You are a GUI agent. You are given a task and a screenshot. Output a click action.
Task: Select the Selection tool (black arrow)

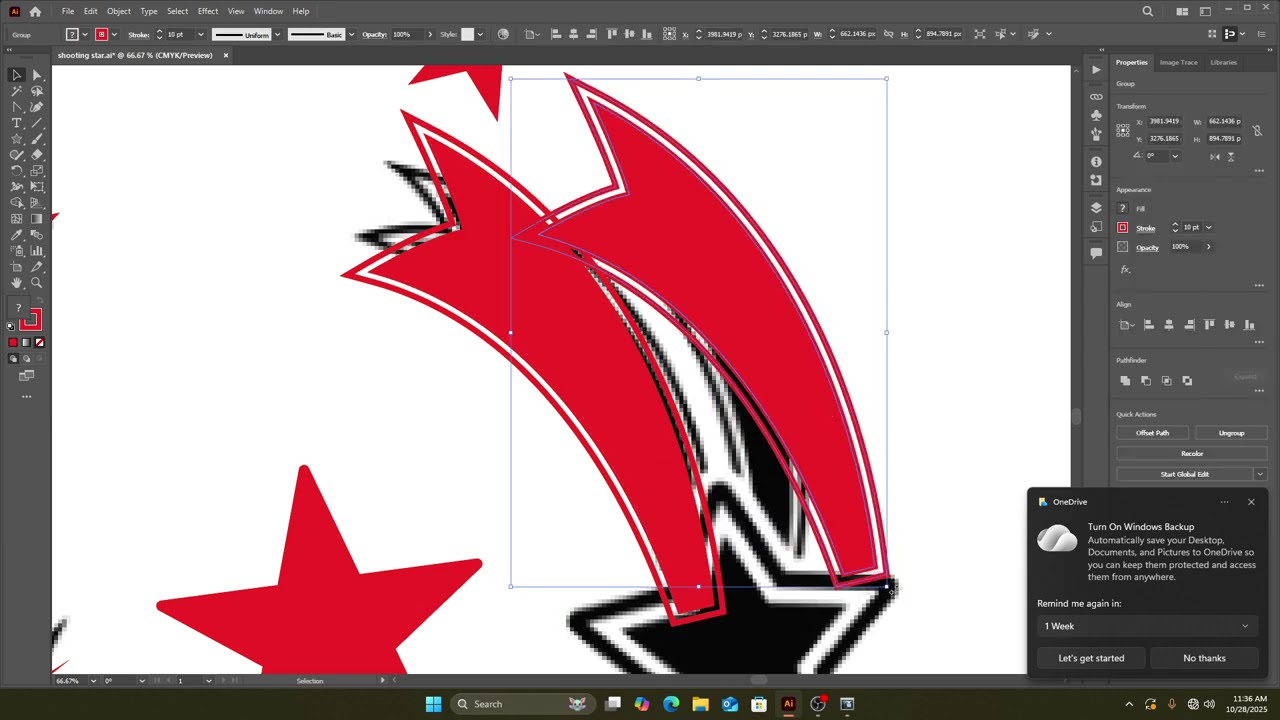17,75
